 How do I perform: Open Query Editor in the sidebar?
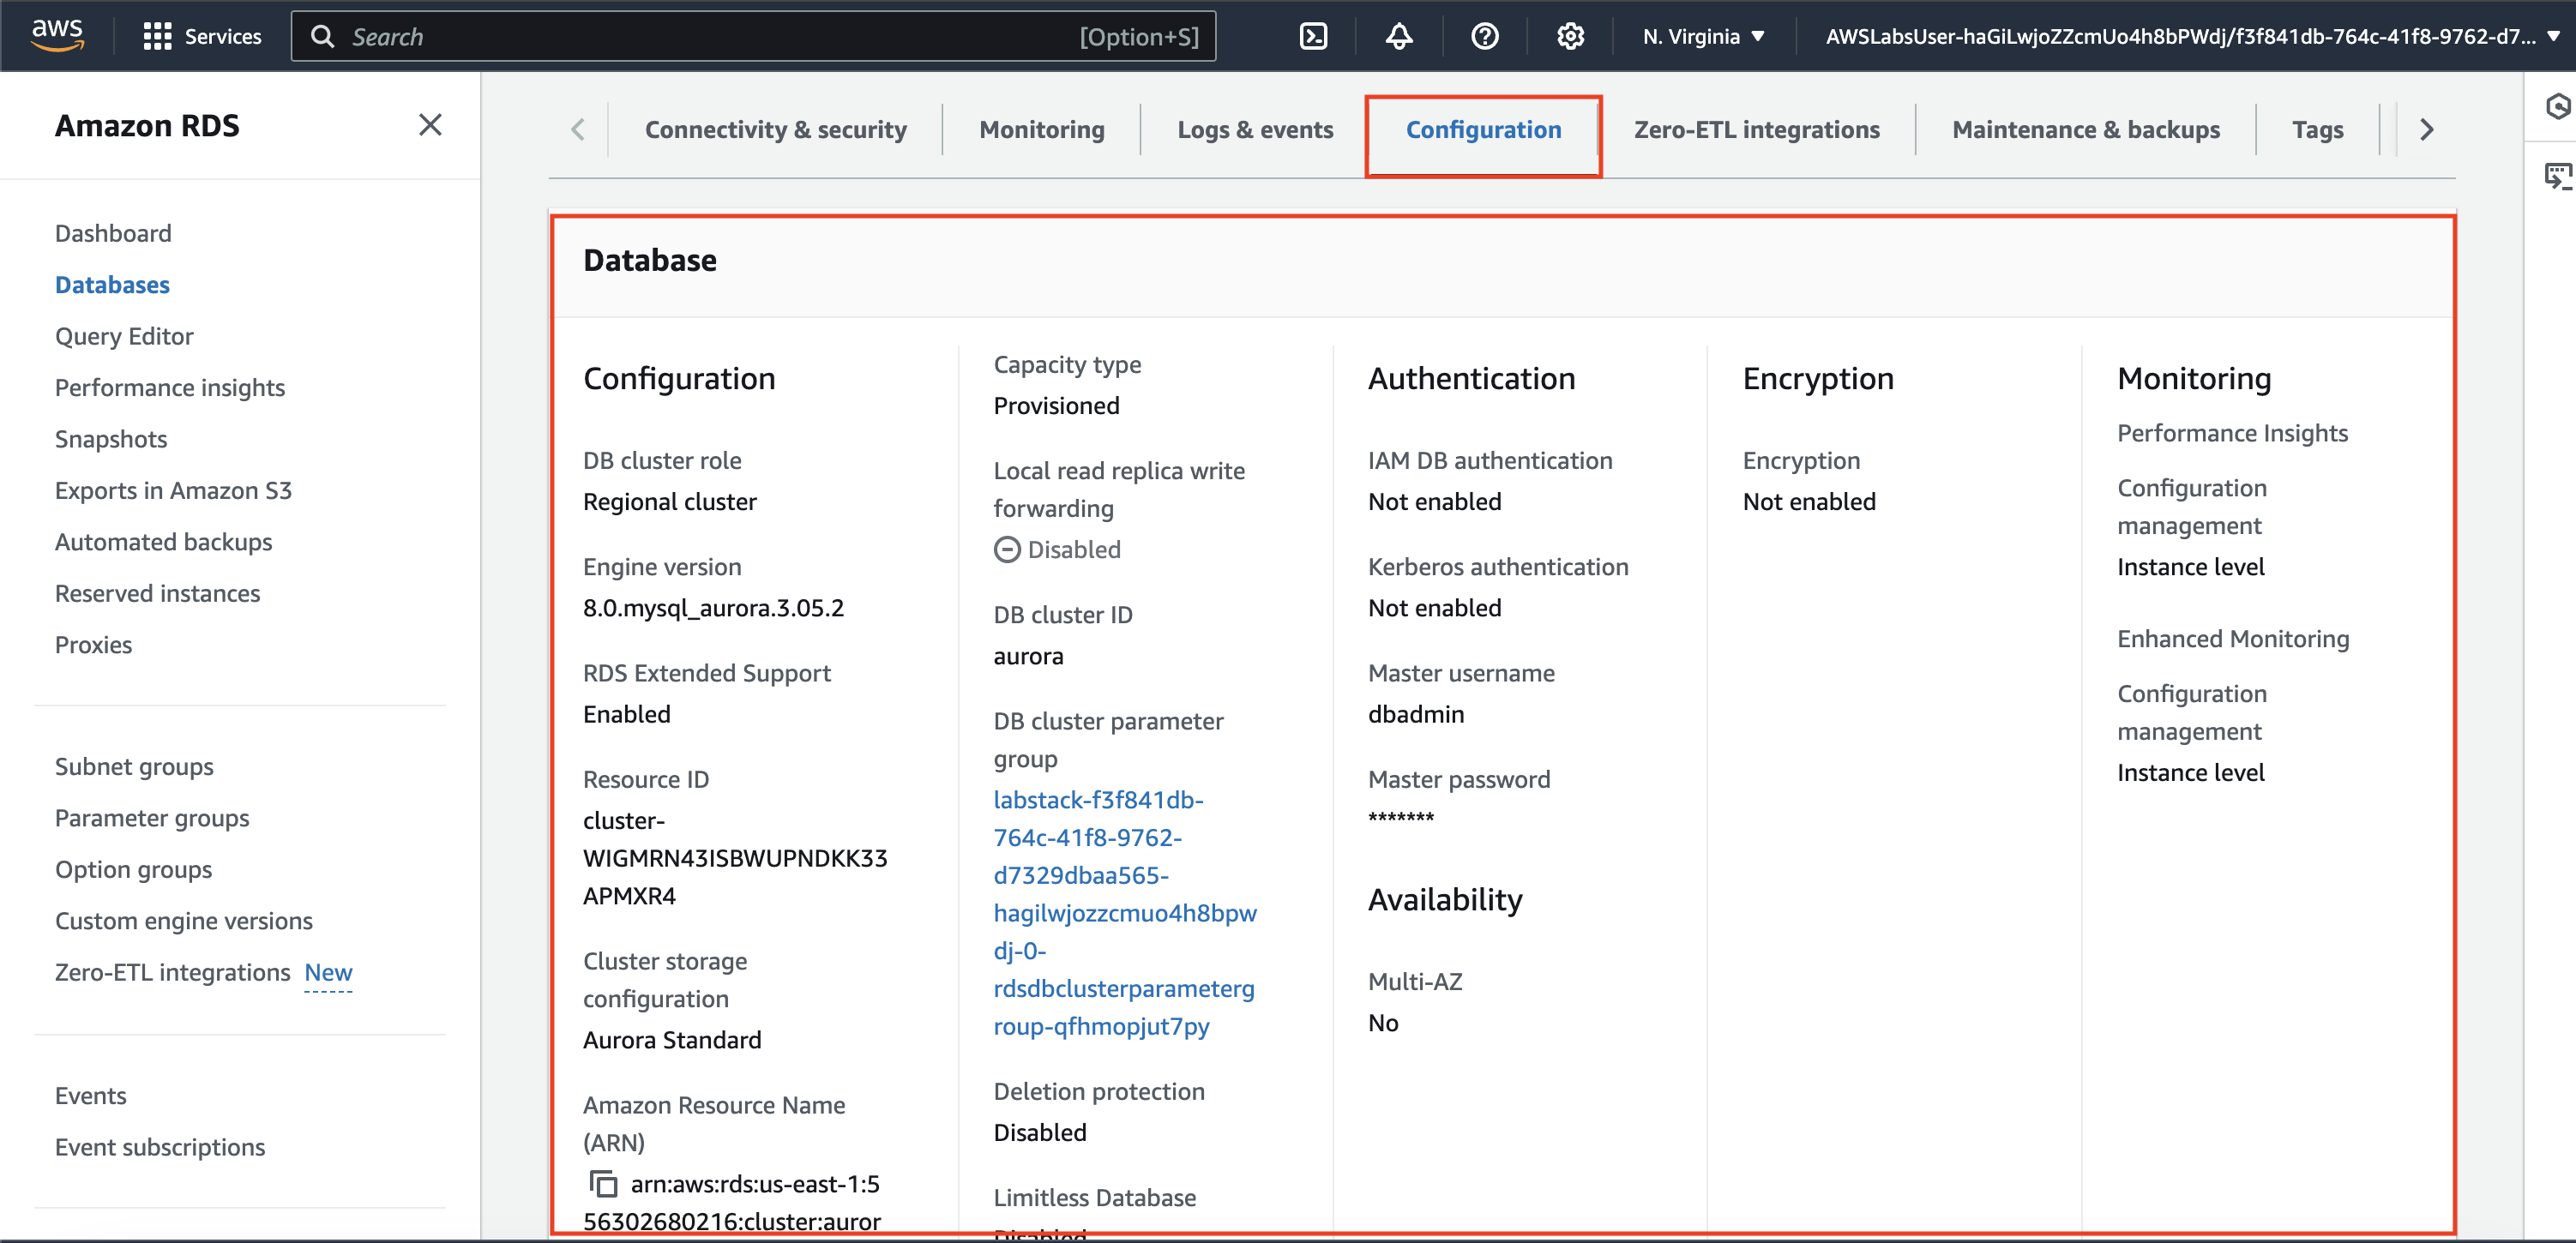point(124,336)
